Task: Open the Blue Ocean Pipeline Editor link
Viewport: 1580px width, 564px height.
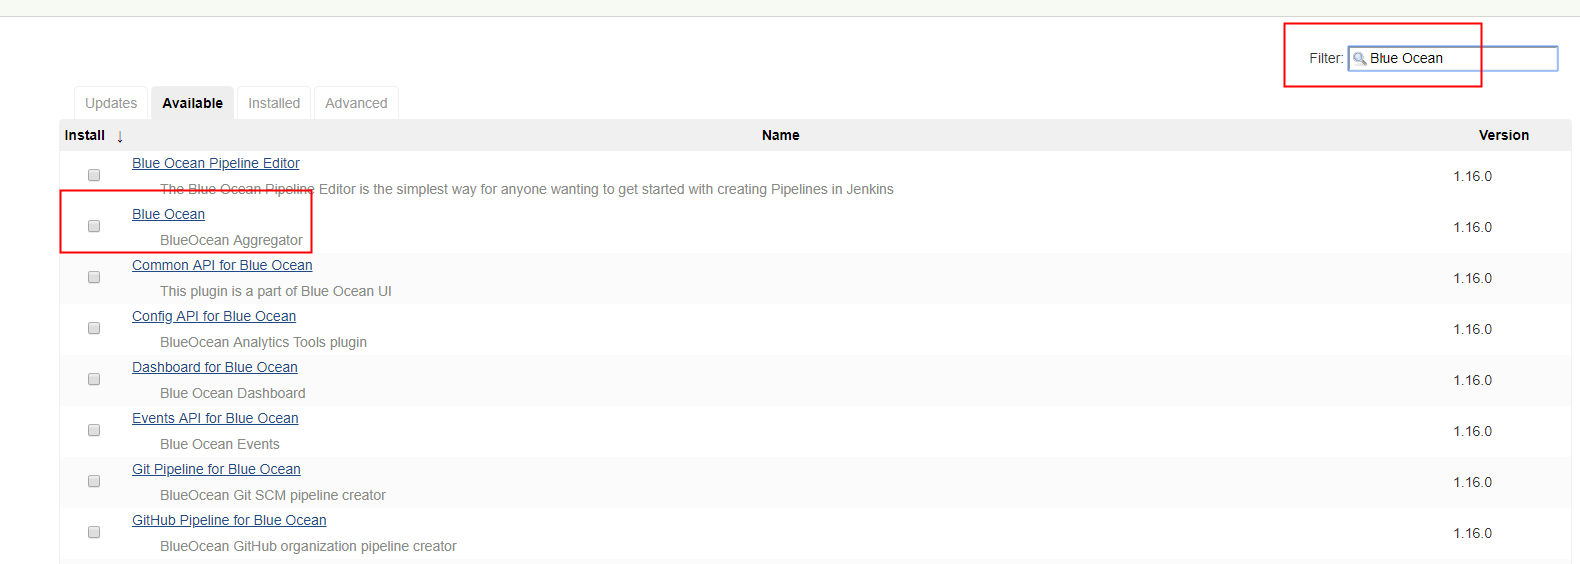Action: (x=216, y=163)
